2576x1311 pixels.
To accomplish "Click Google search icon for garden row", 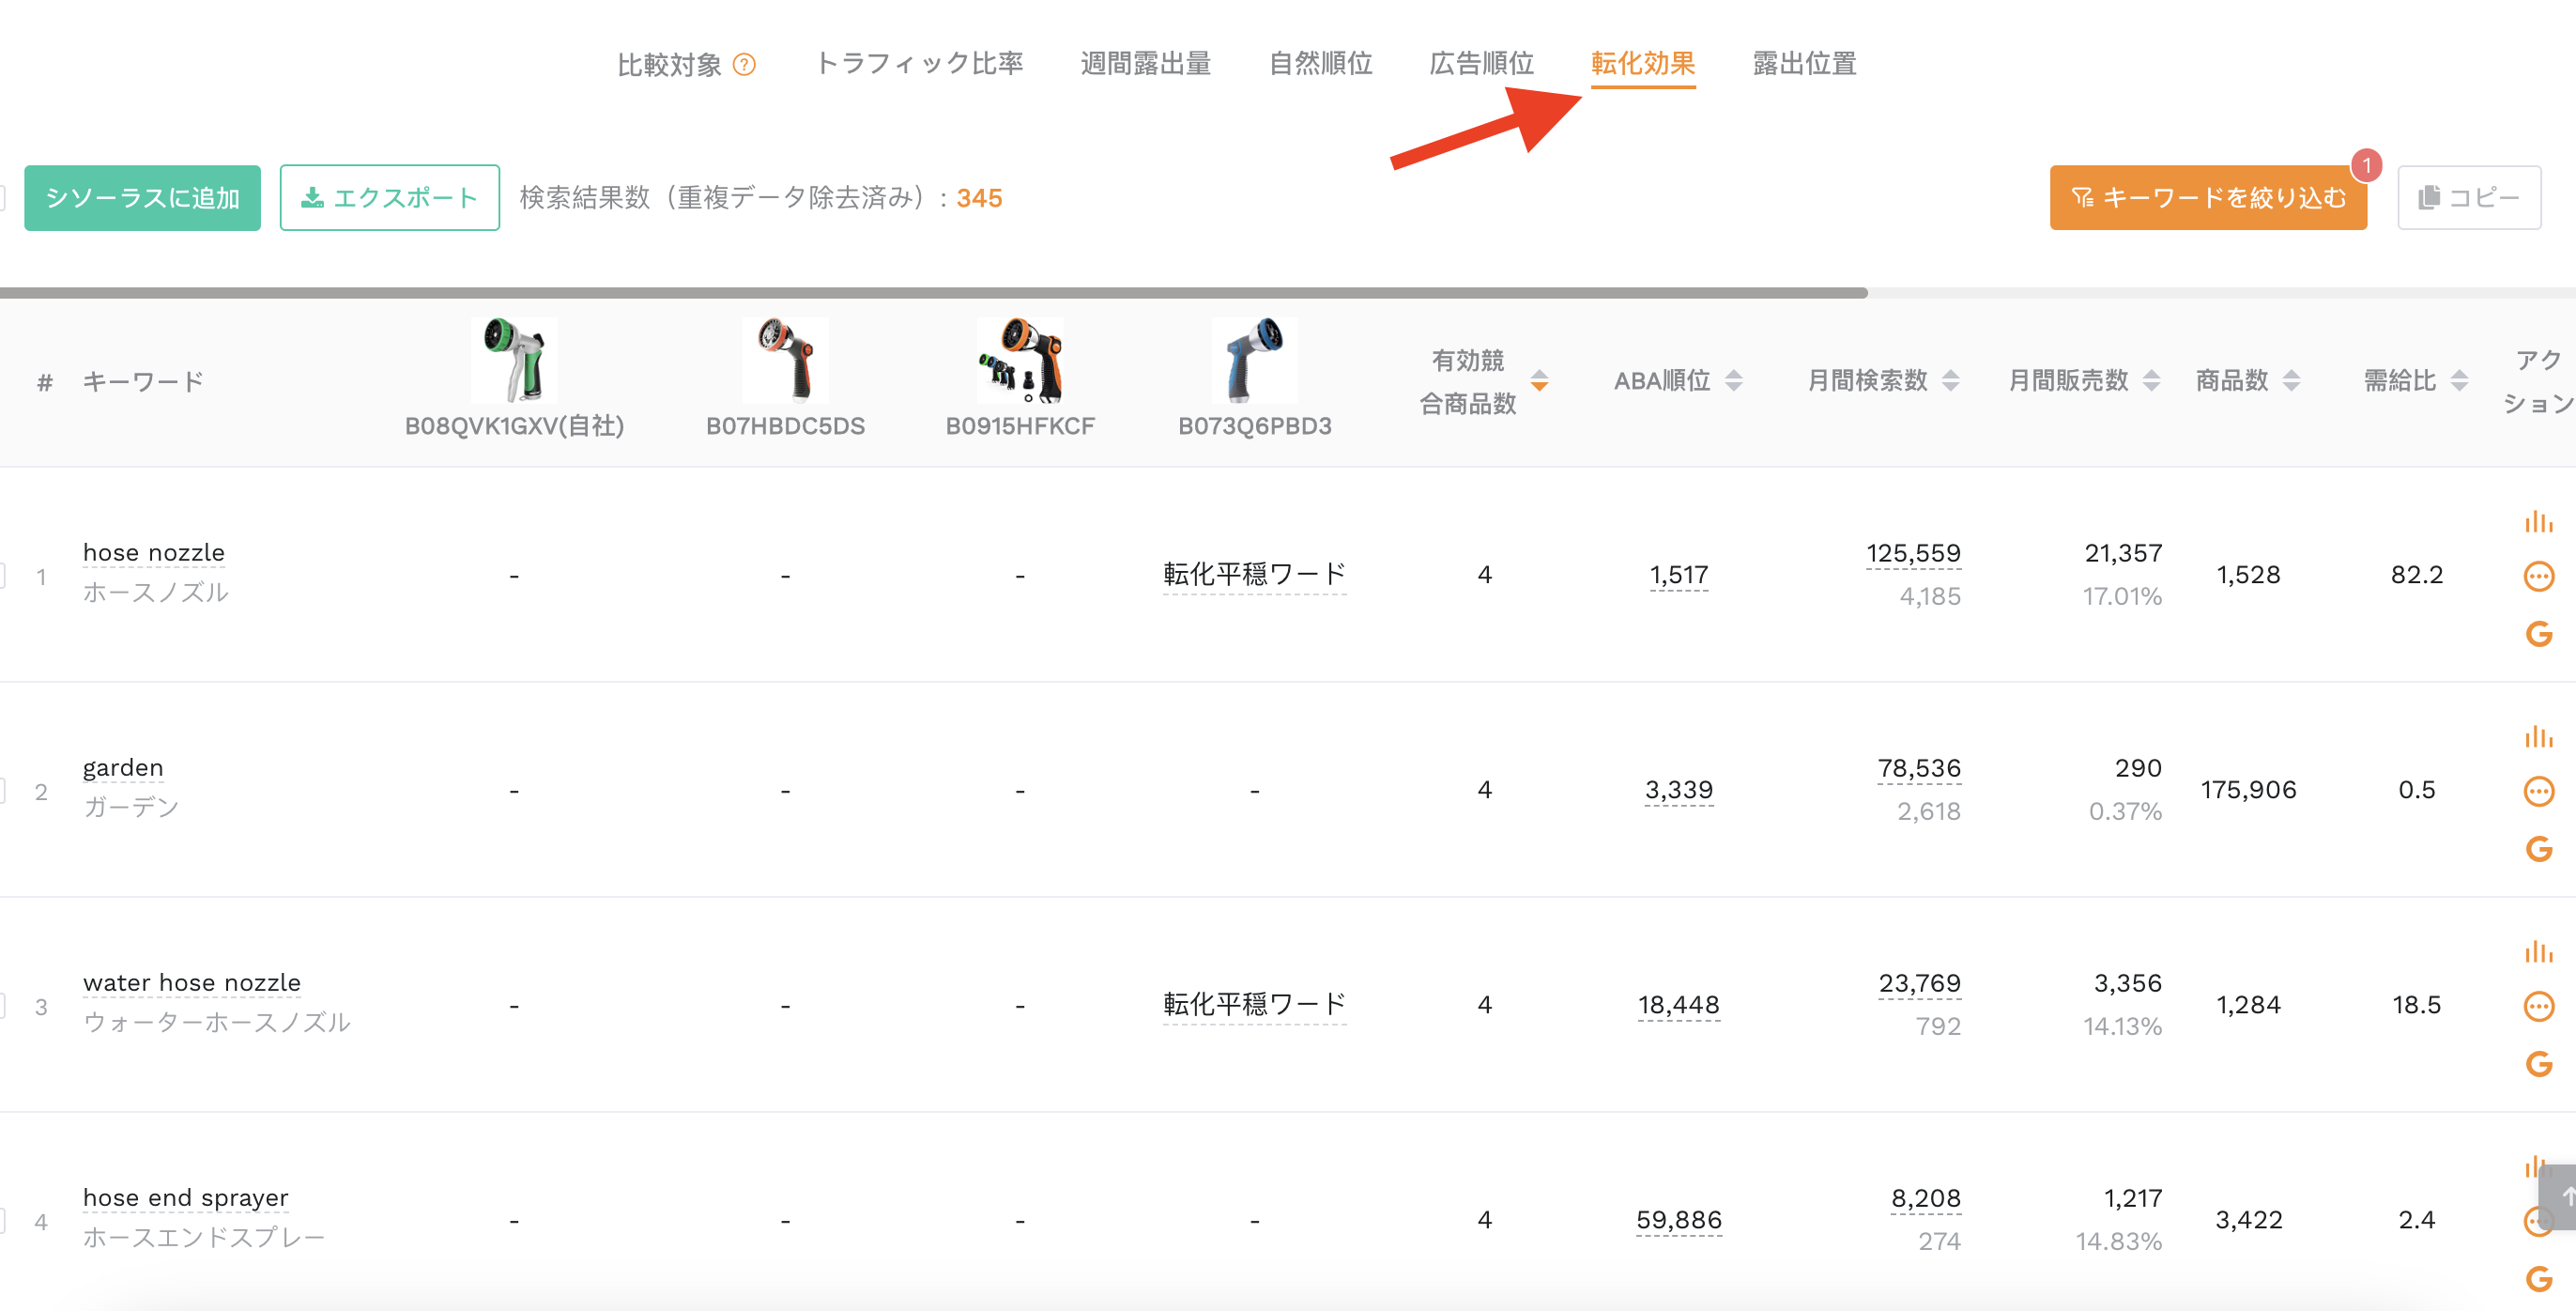I will tap(2538, 849).
